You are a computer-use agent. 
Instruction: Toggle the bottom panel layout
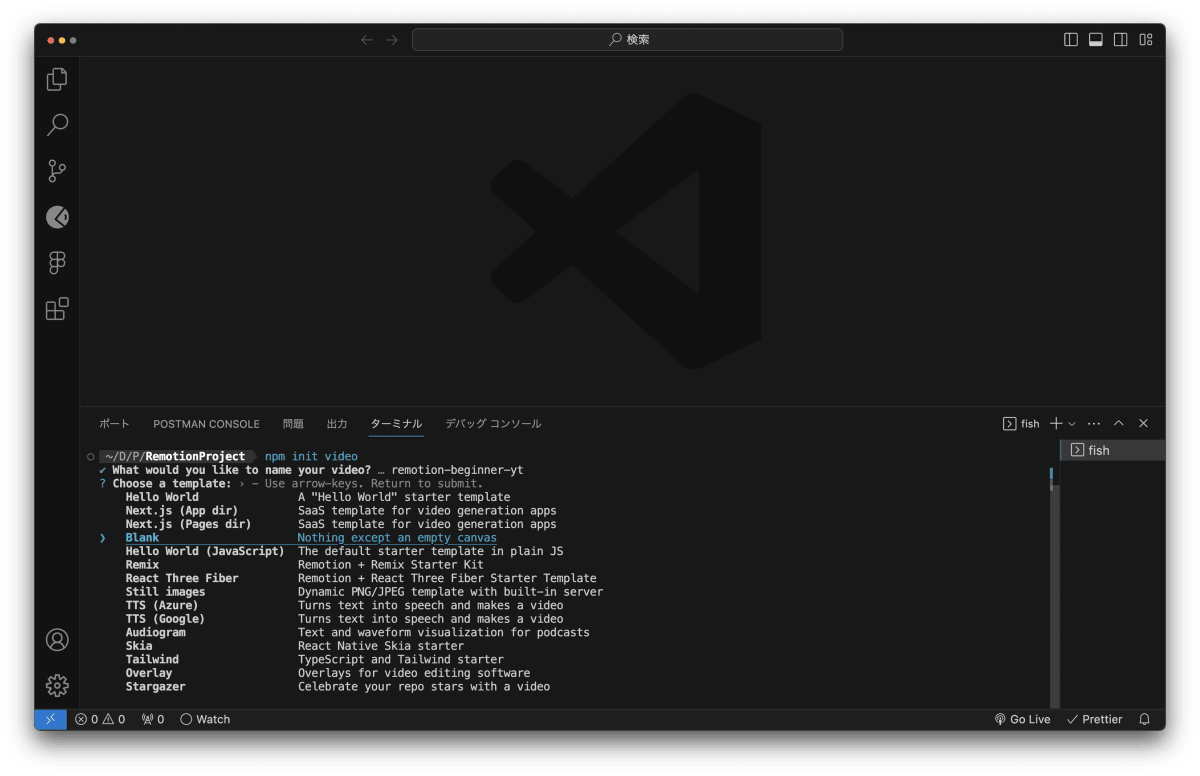point(1096,40)
